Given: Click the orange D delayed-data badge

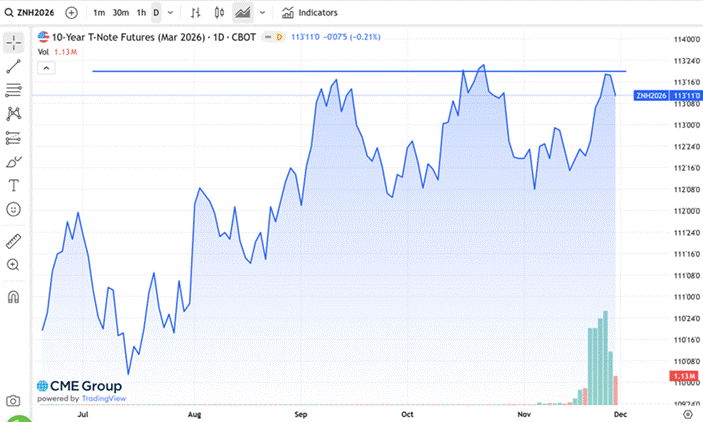Looking at the screenshot, I should [279, 37].
